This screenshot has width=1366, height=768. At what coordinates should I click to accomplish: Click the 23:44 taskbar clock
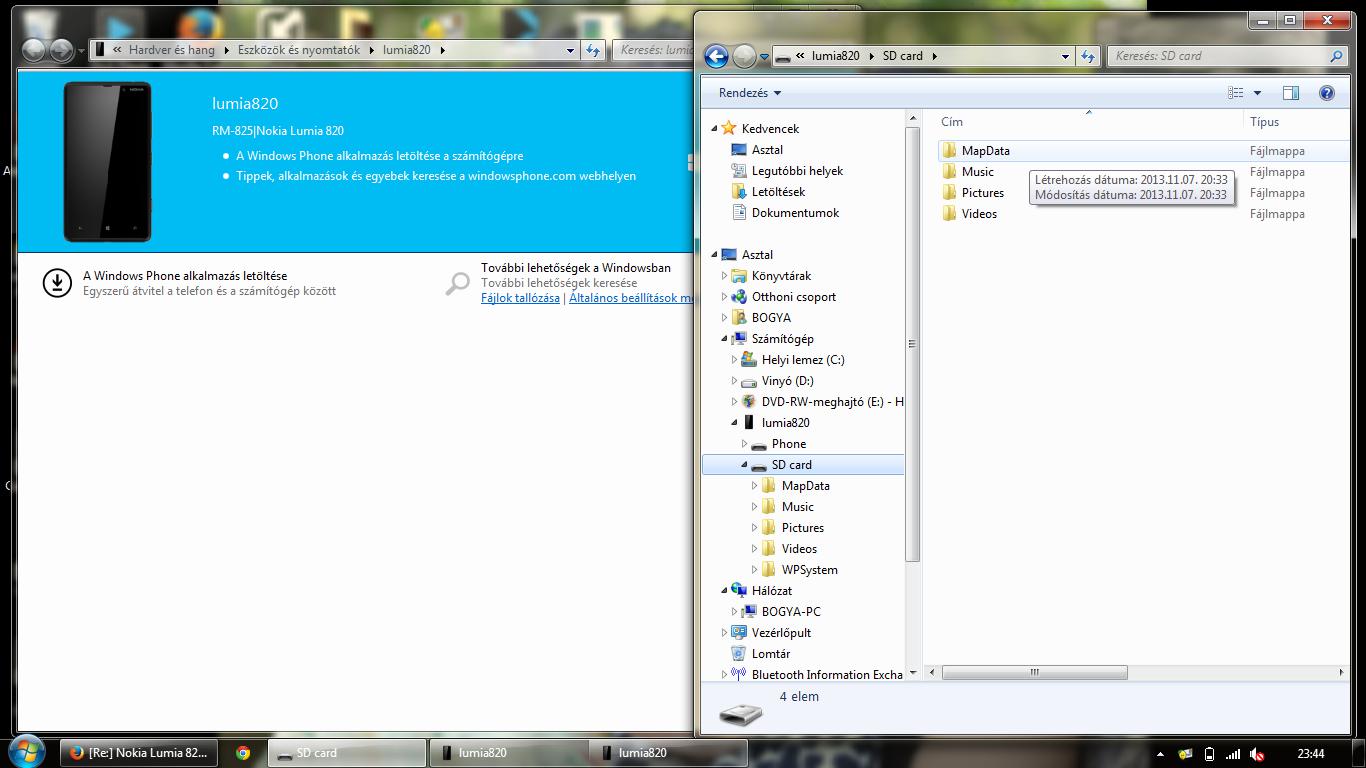coord(1311,754)
